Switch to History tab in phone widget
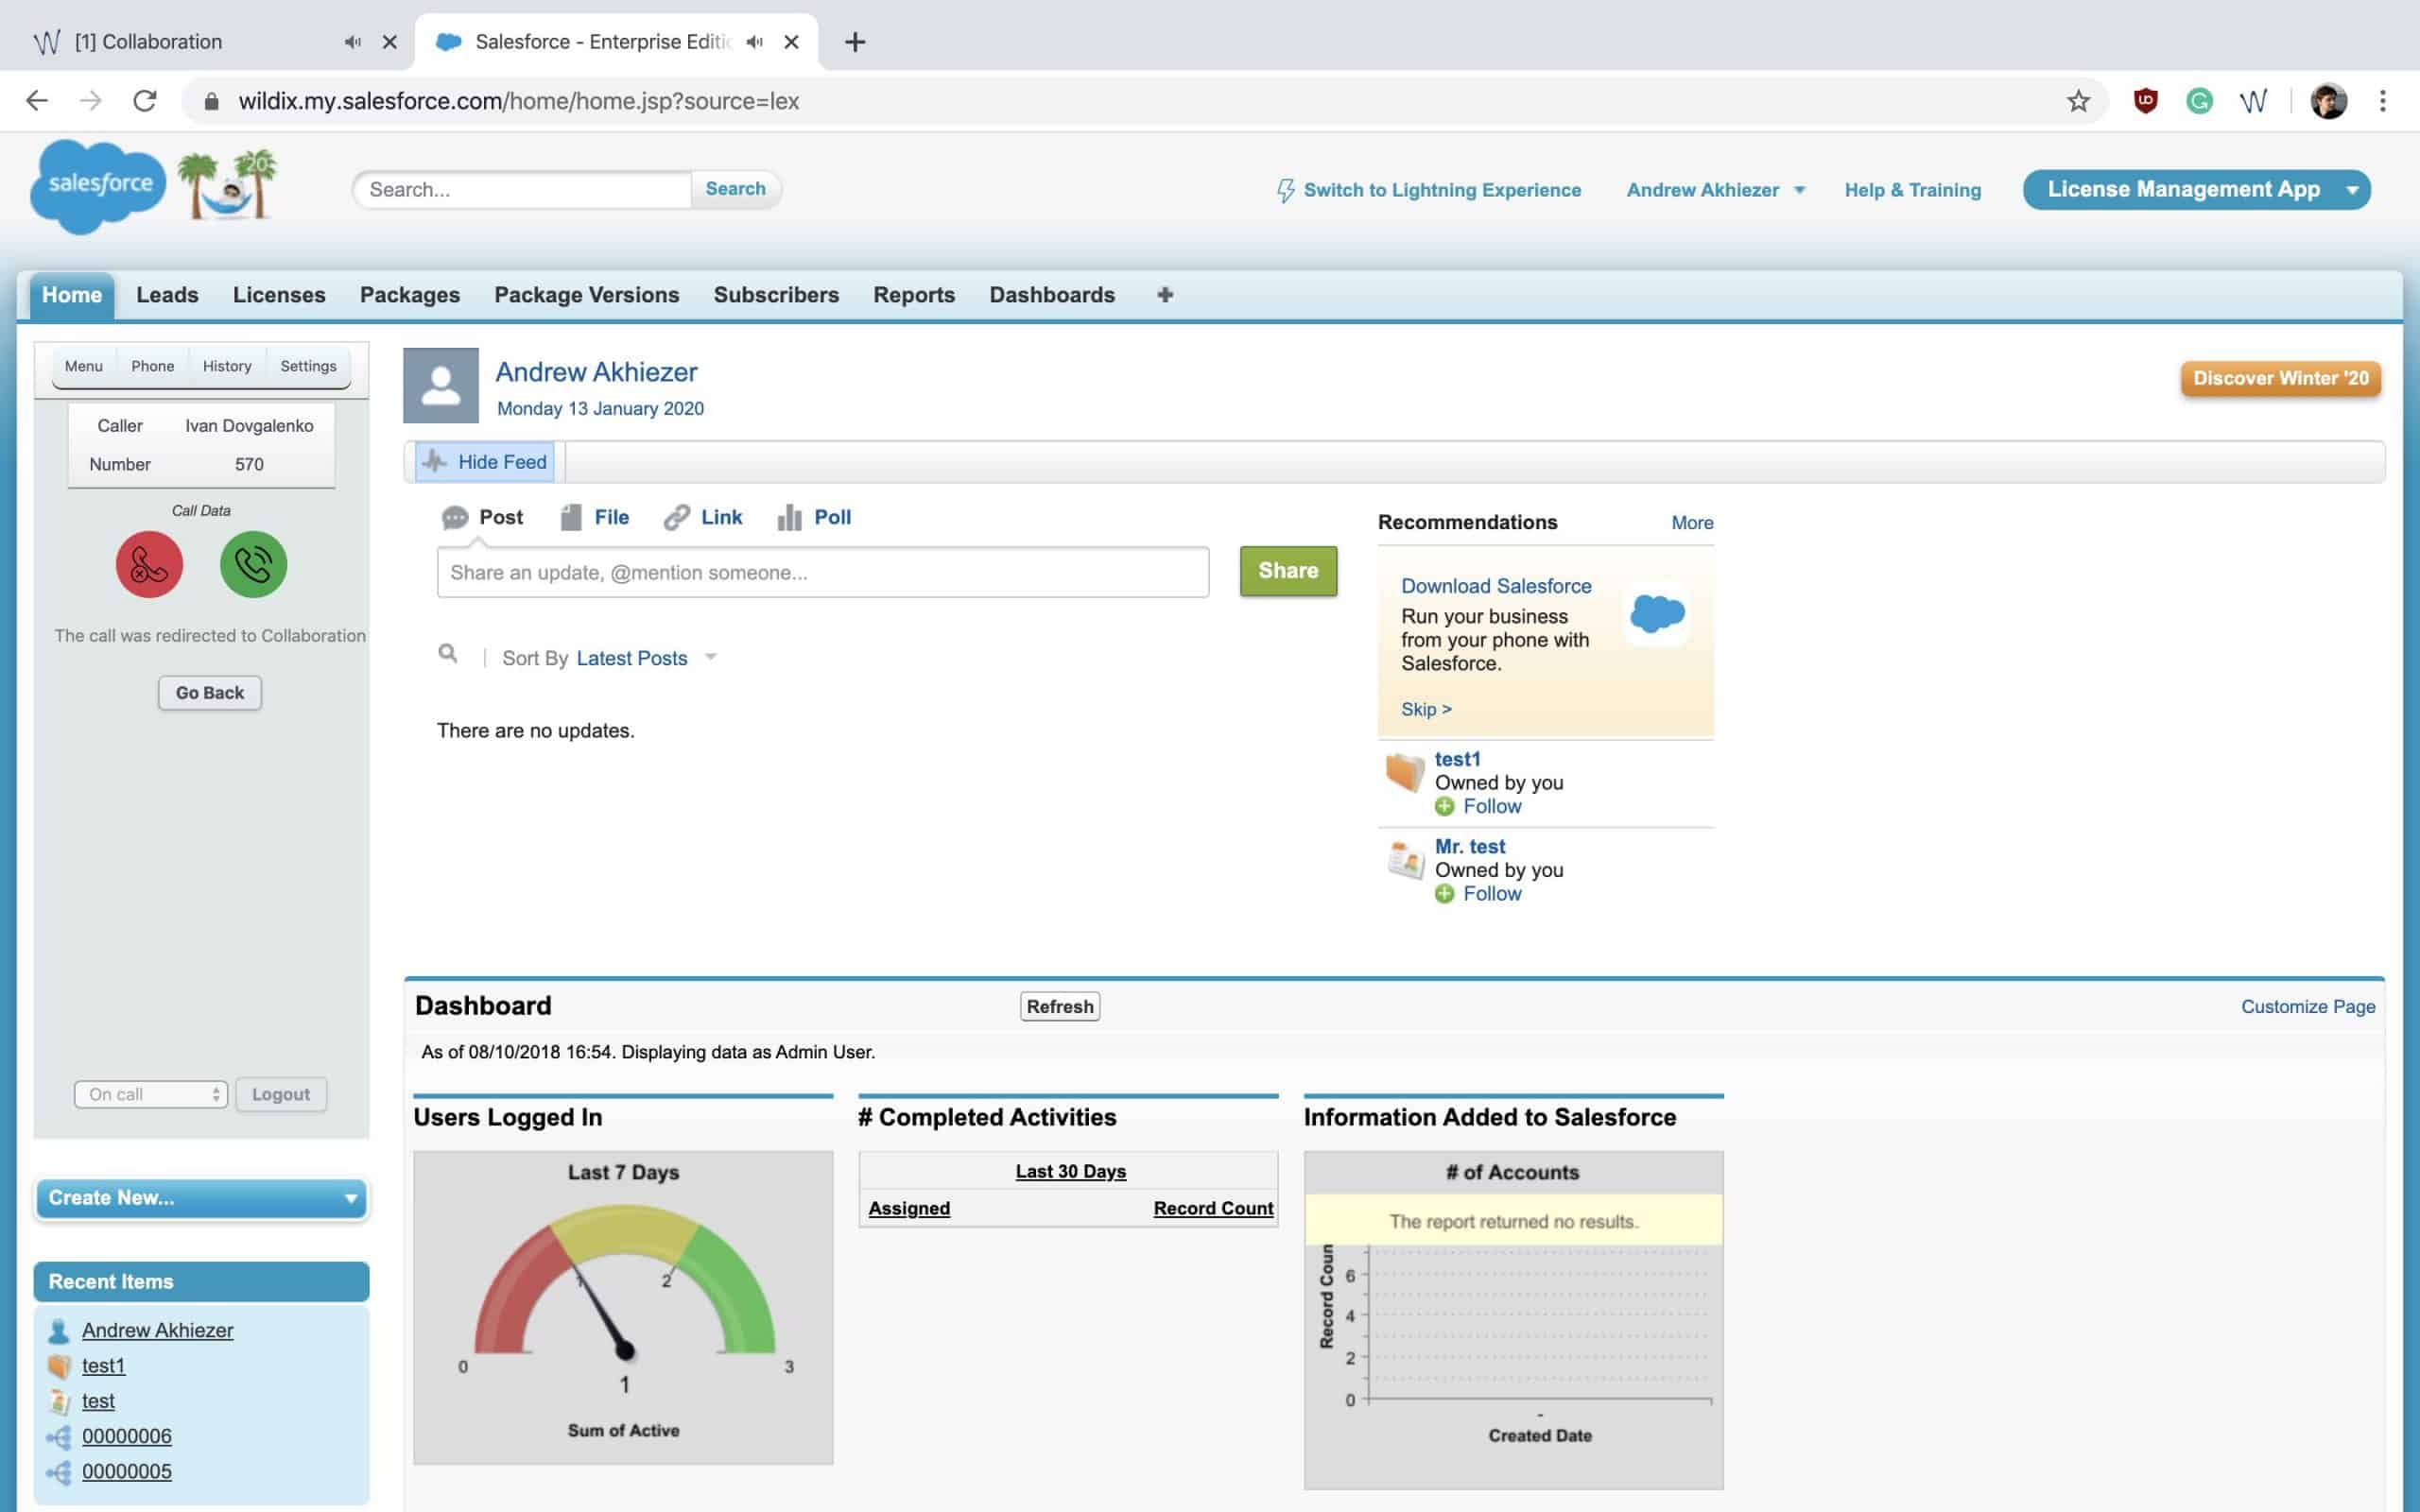The height and width of the screenshot is (1512, 2420). tap(227, 366)
